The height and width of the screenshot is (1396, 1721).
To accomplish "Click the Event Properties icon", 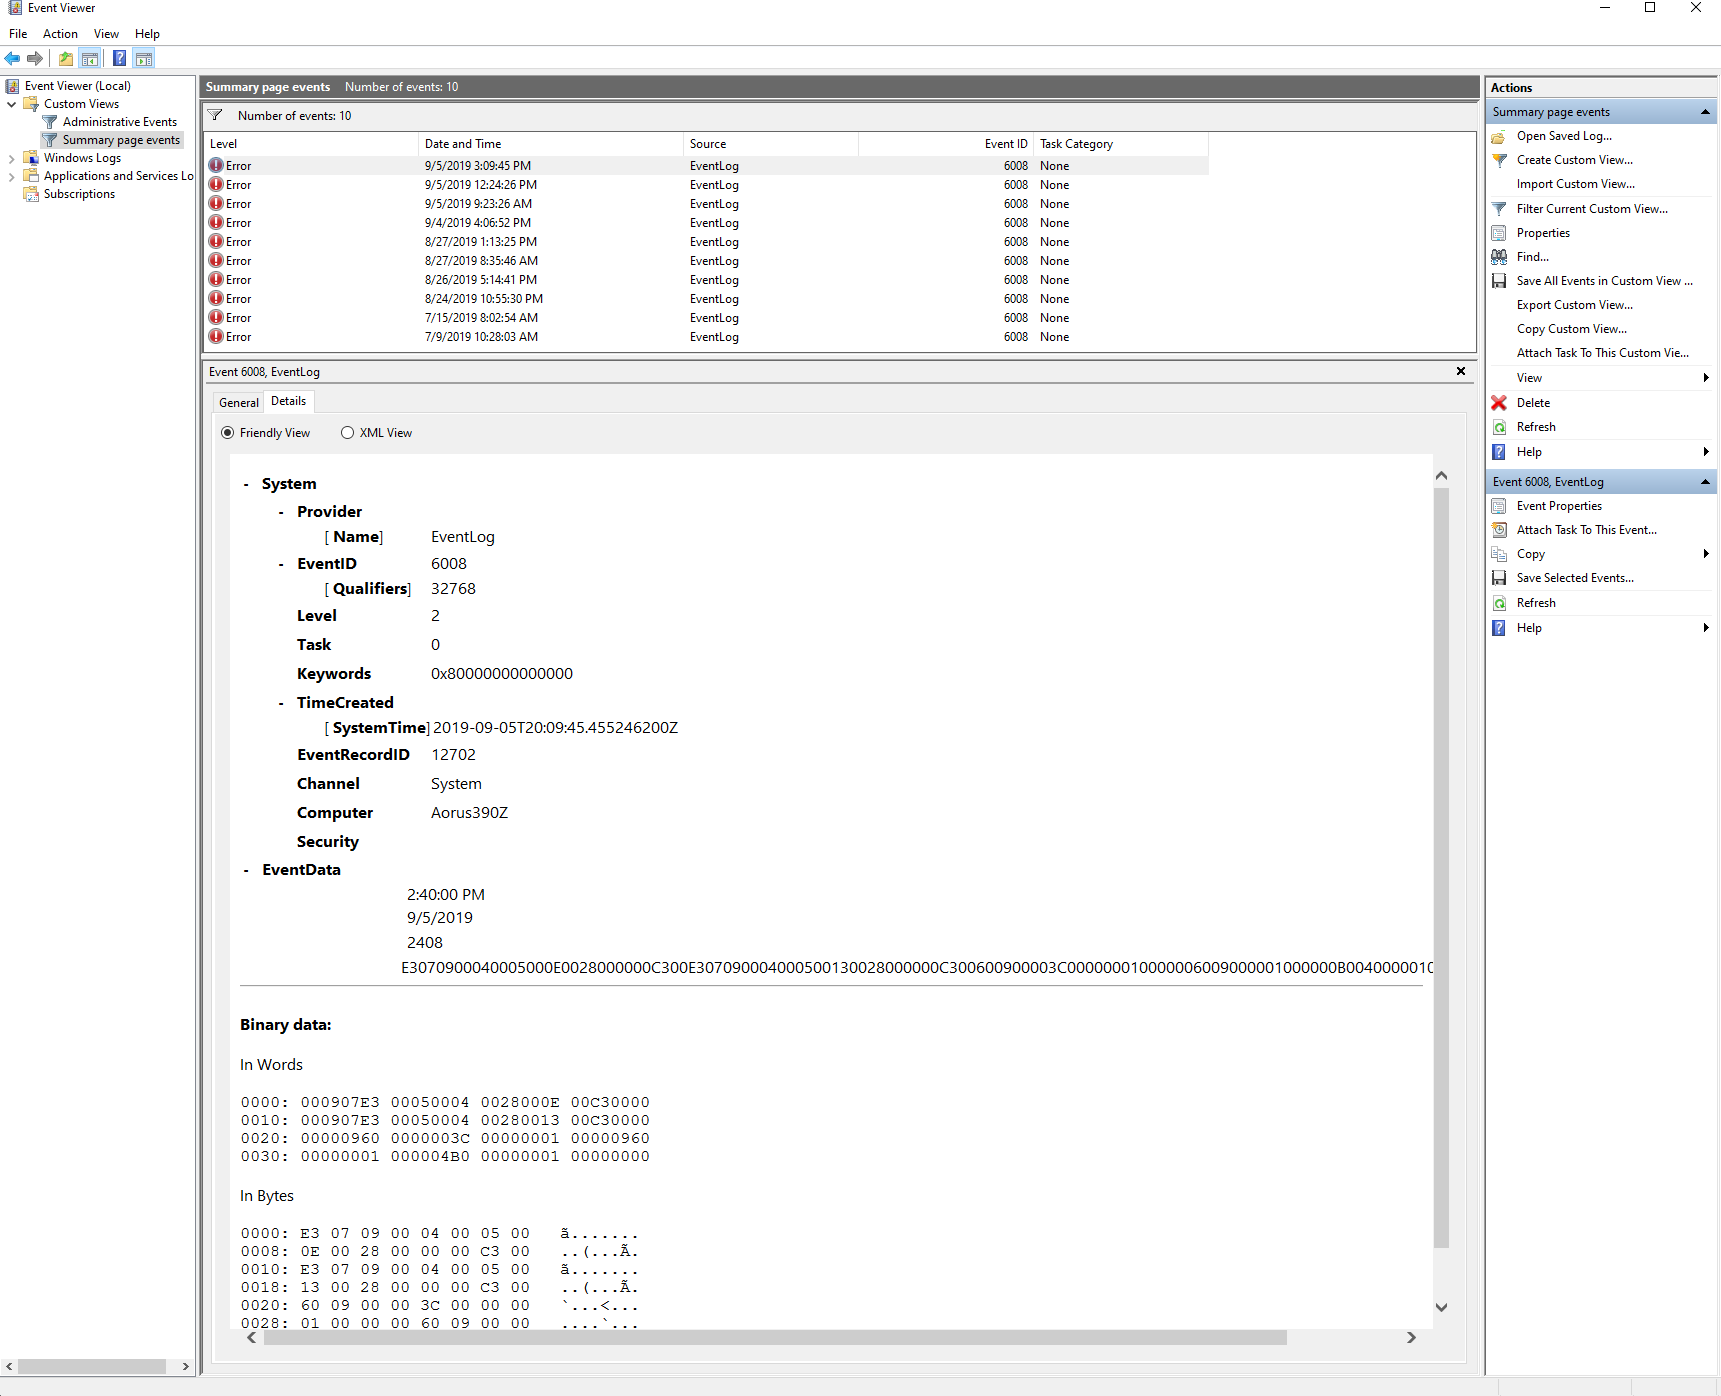I will pyautogui.click(x=1499, y=506).
